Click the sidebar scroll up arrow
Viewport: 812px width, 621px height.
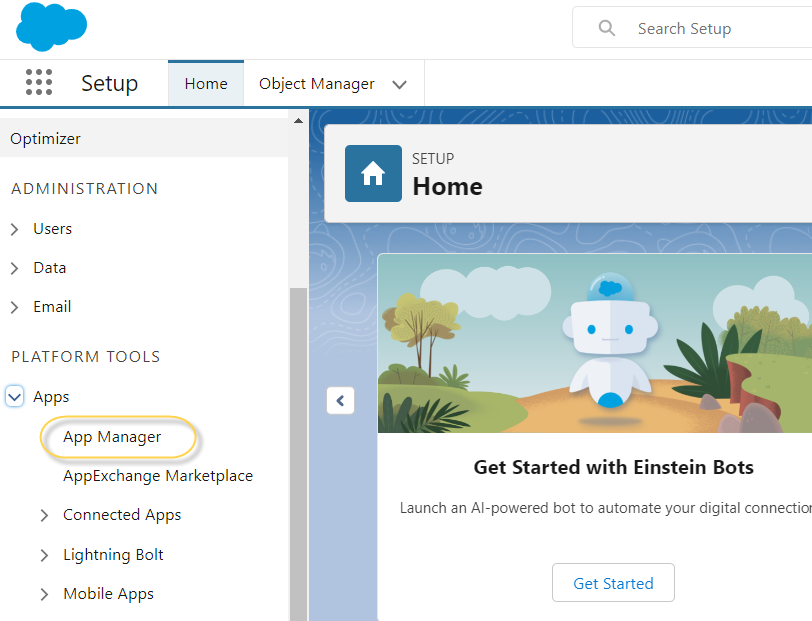[298, 121]
